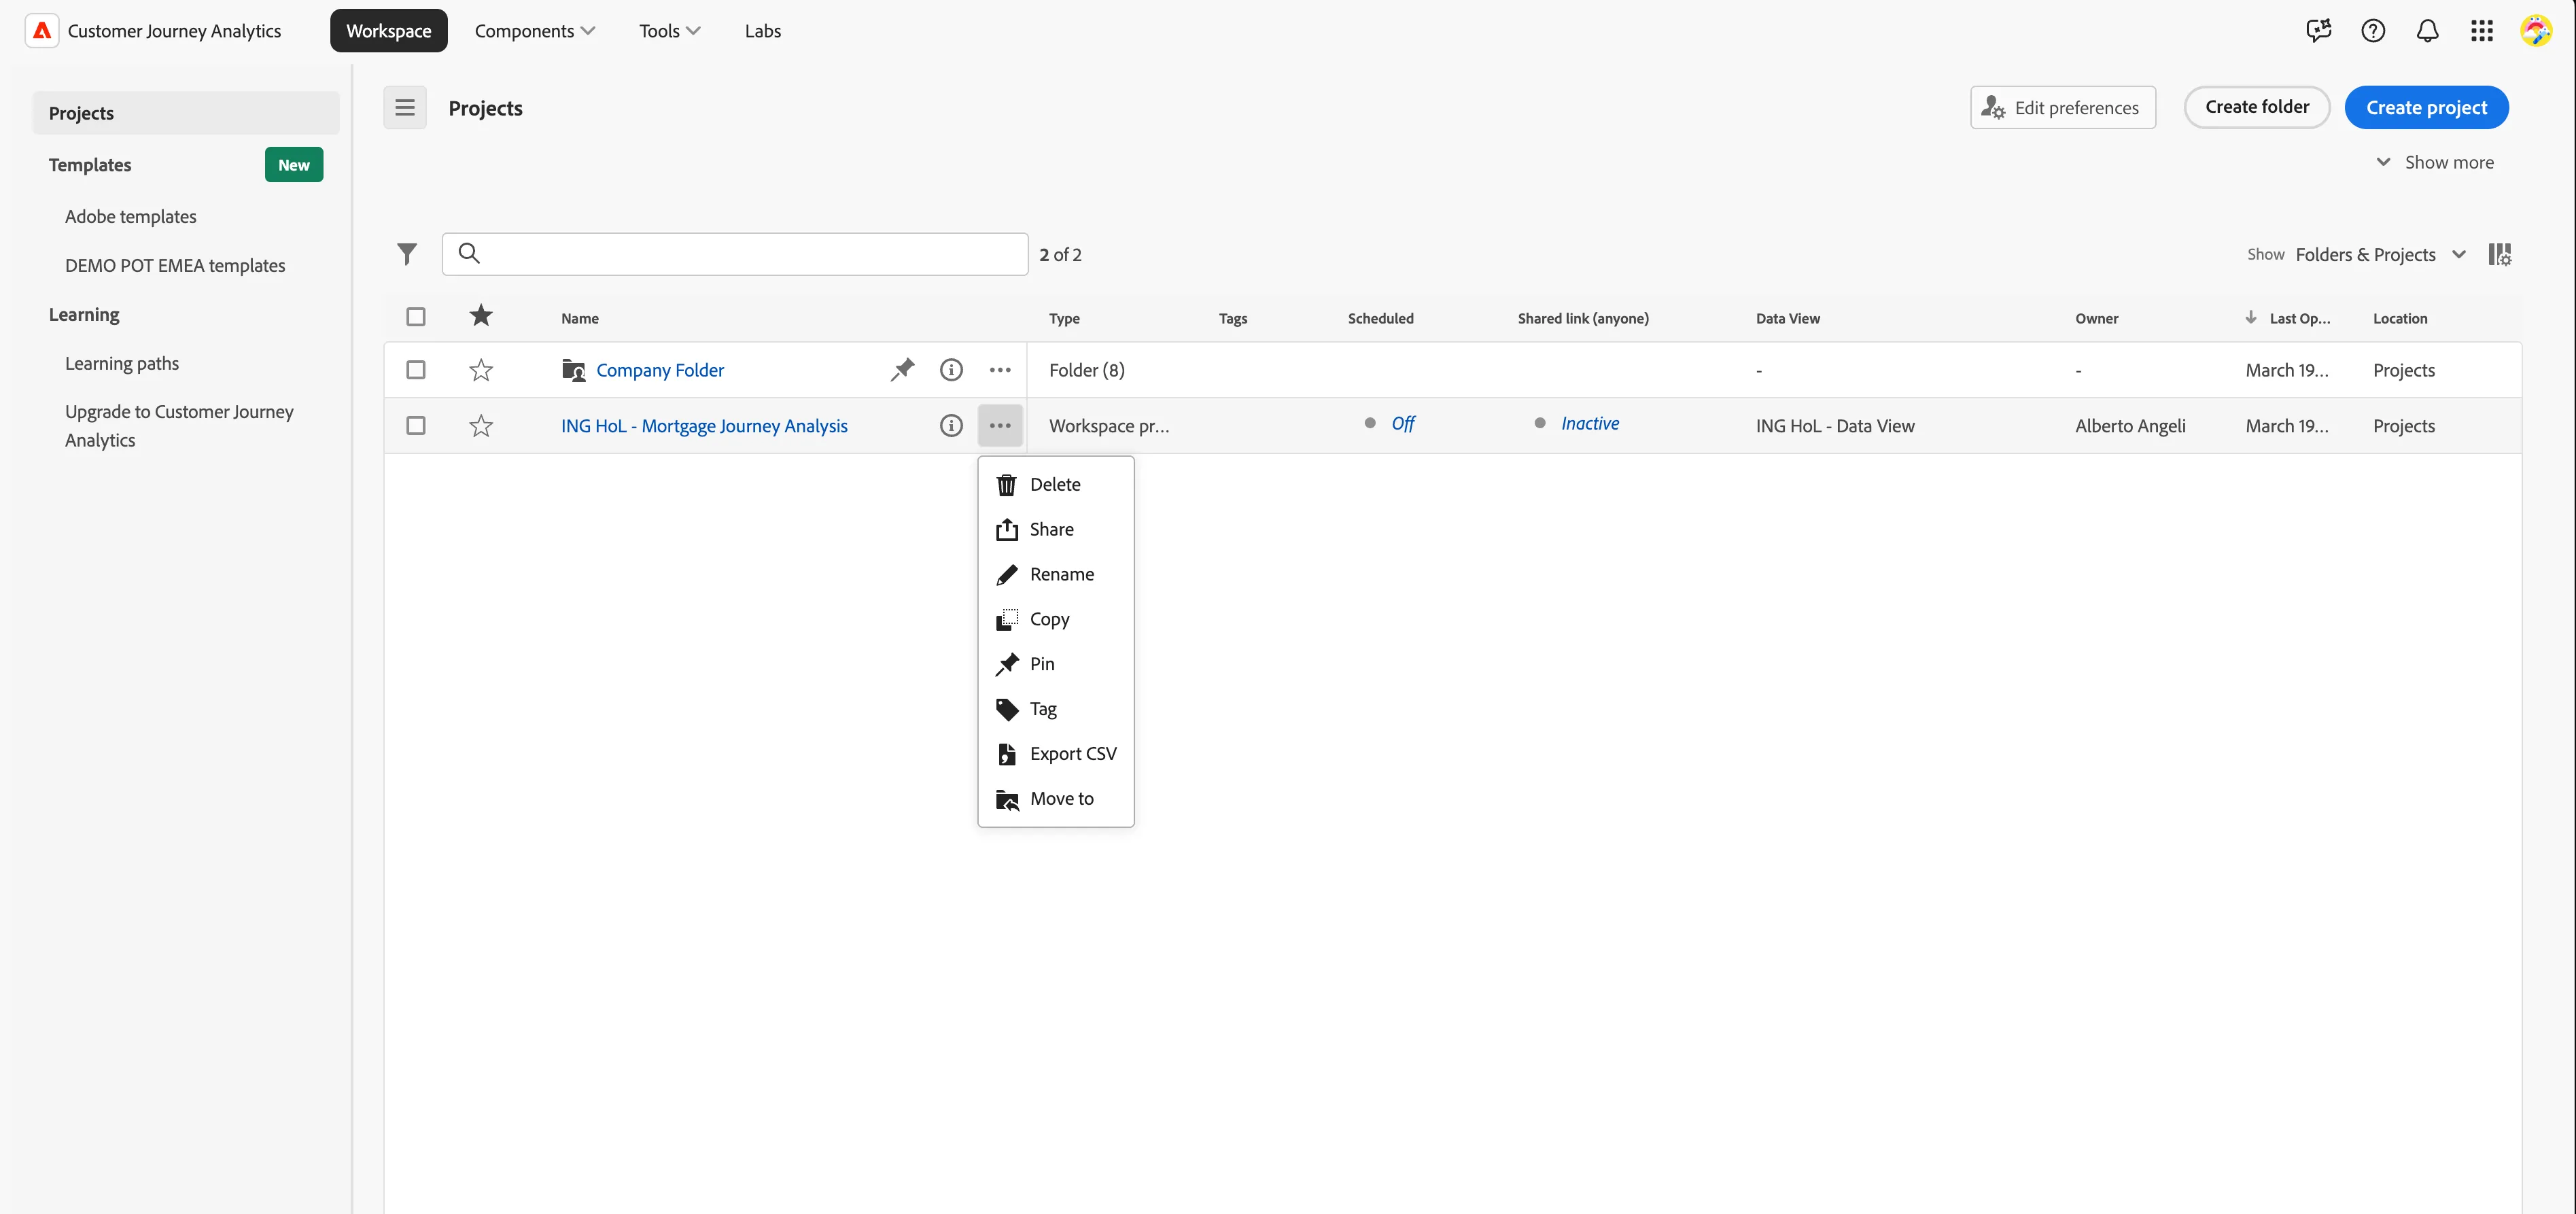The height and width of the screenshot is (1214, 2576).
Task: Toggle the left navigation hamburger icon
Action: tap(405, 107)
